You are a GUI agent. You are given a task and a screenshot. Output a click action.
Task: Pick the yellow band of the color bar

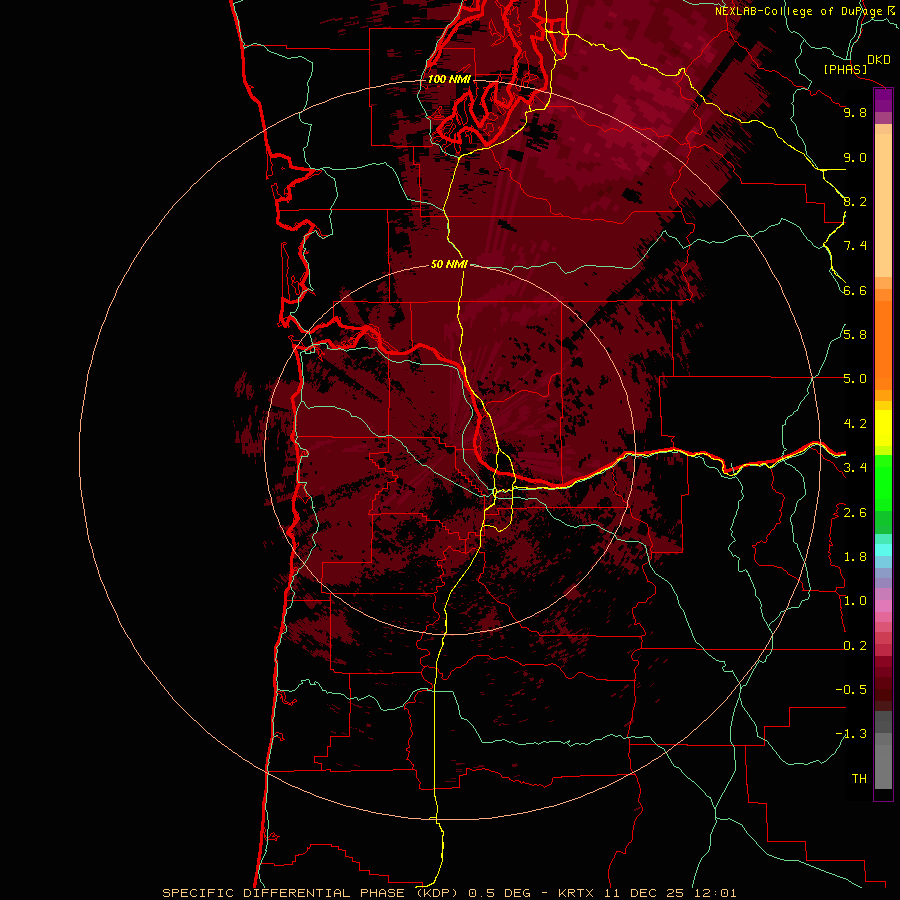[883, 428]
